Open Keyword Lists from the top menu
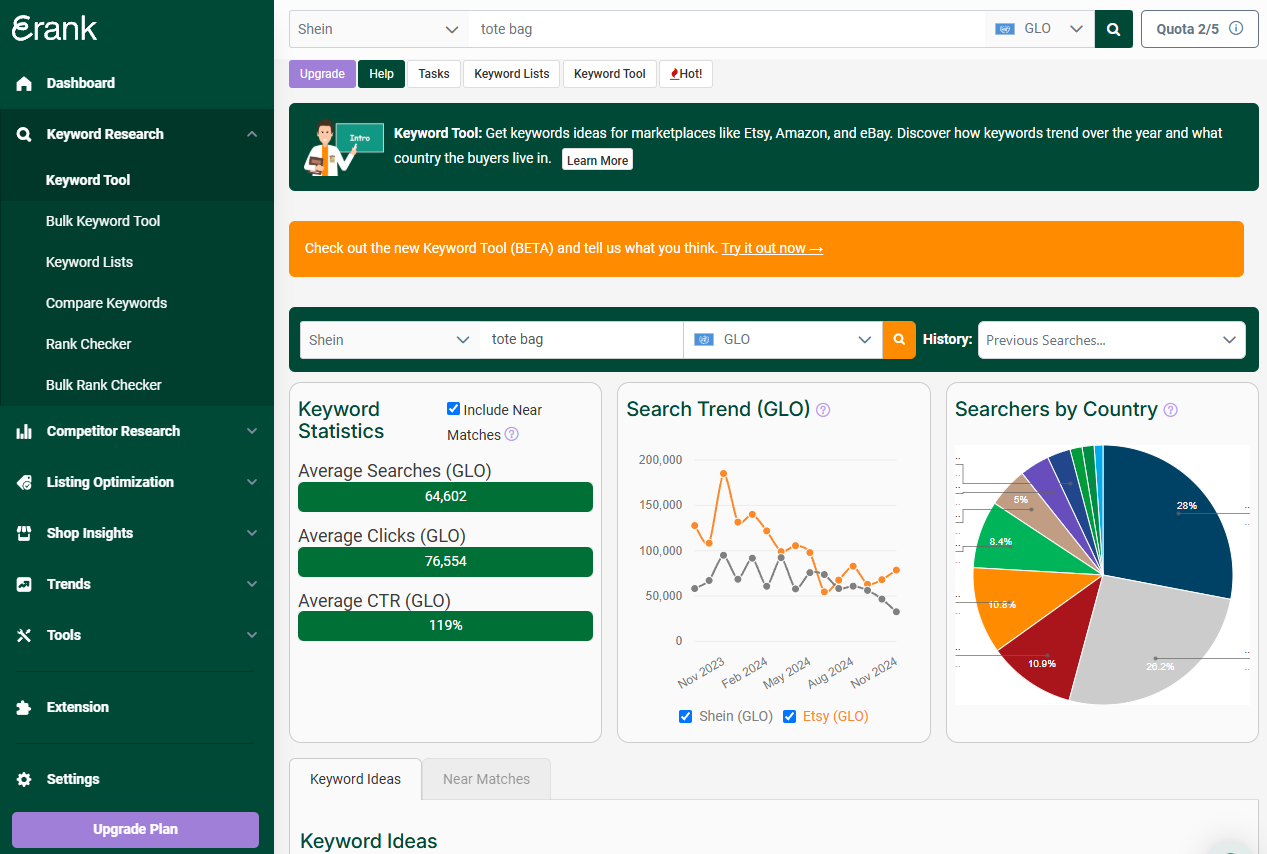Image resolution: width=1267 pixels, height=854 pixels. click(x=511, y=73)
